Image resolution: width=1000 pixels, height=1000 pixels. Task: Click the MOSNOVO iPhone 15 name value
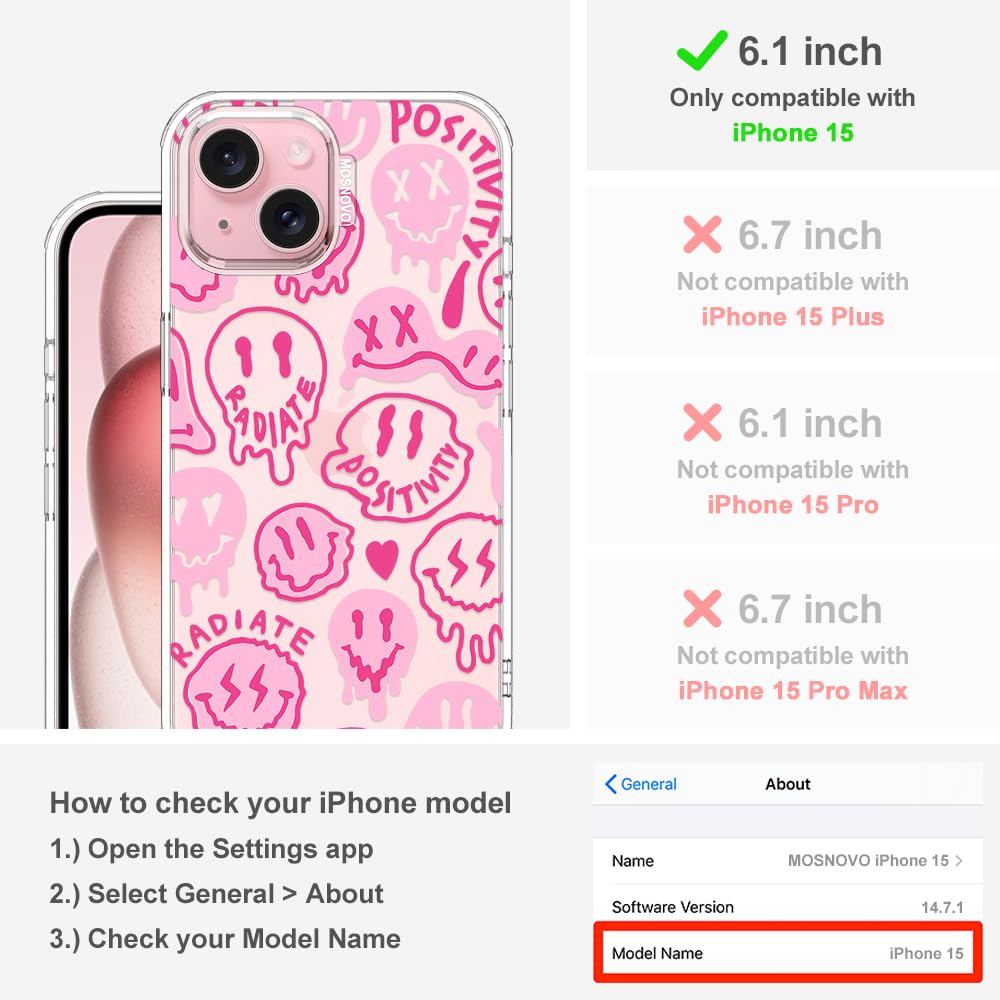pos(868,860)
